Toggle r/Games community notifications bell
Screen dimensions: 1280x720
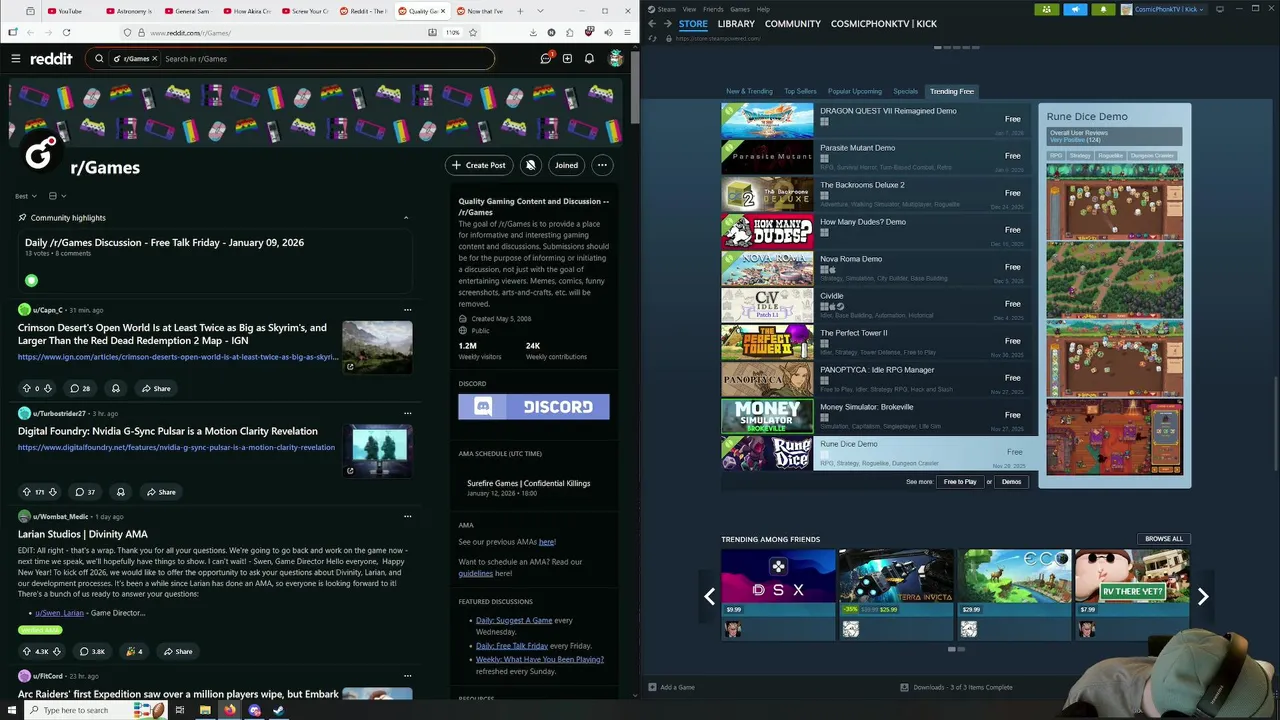531,165
